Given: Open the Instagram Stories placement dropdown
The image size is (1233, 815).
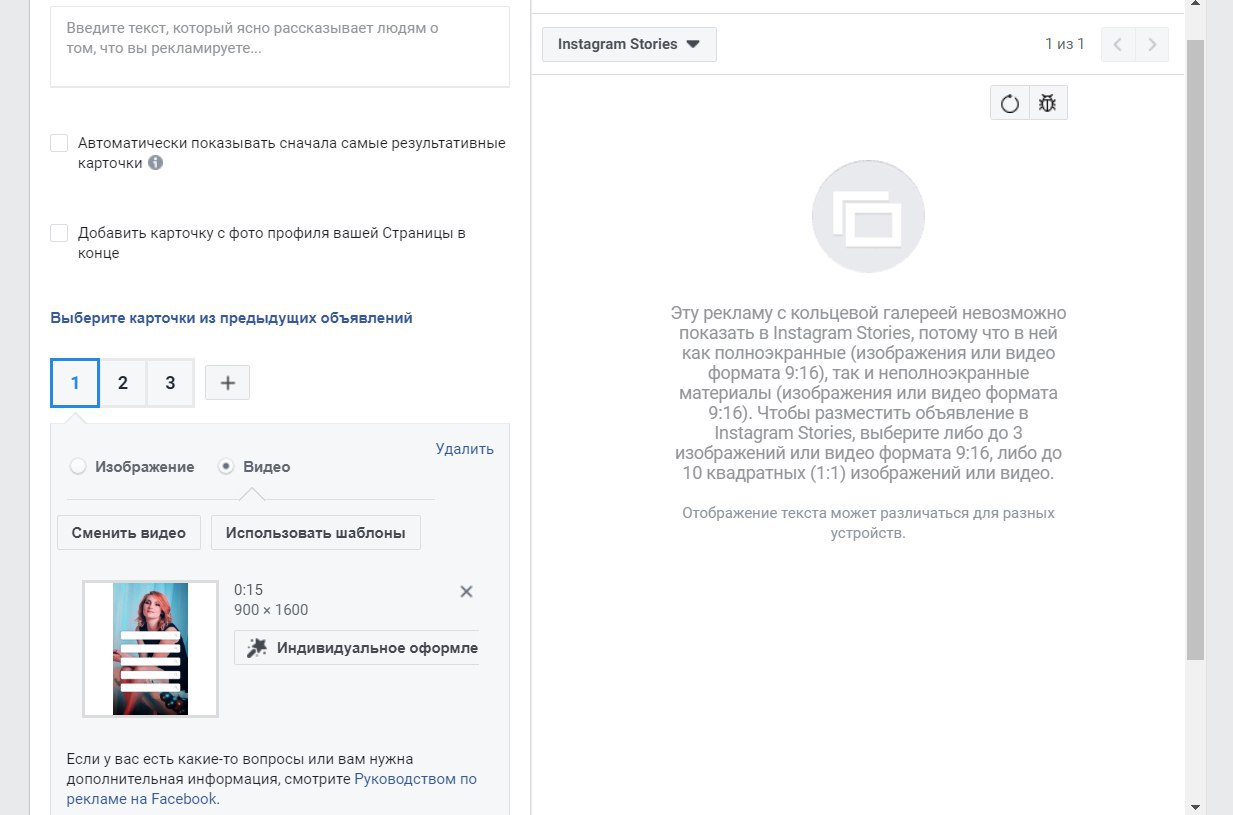Looking at the screenshot, I should click(x=629, y=44).
